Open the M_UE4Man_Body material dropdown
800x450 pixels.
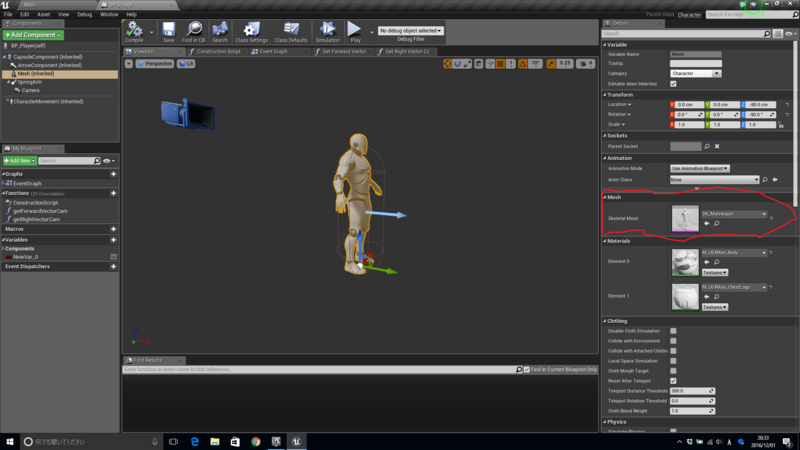click(x=734, y=253)
